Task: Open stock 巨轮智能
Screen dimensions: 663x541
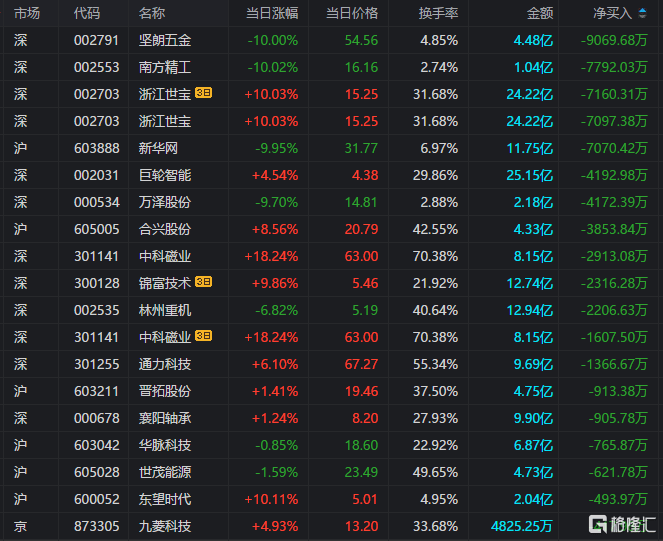Action: point(165,176)
